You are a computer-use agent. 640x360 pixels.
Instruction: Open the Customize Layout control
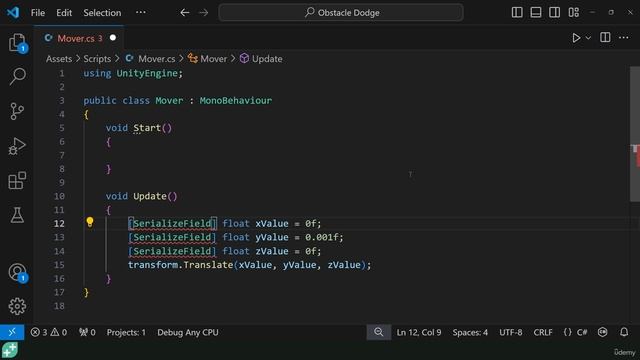[x=573, y=12]
